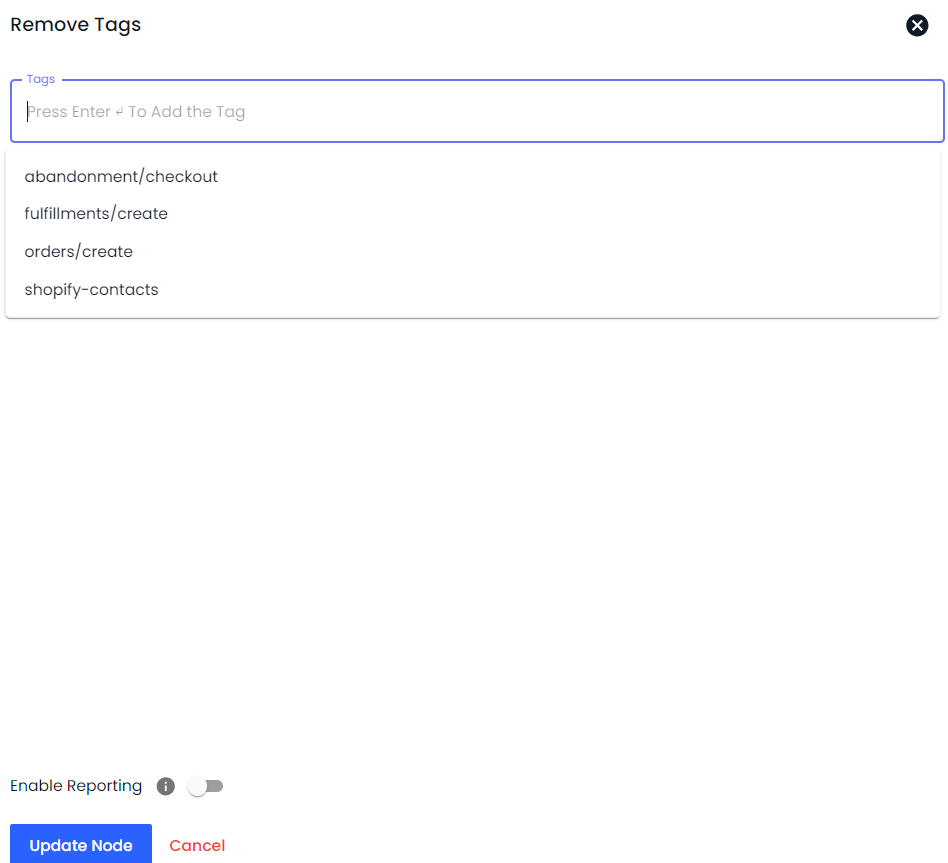Click the small Tags field label
The height and width of the screenshot is (863, 948).
pos(41,79)
